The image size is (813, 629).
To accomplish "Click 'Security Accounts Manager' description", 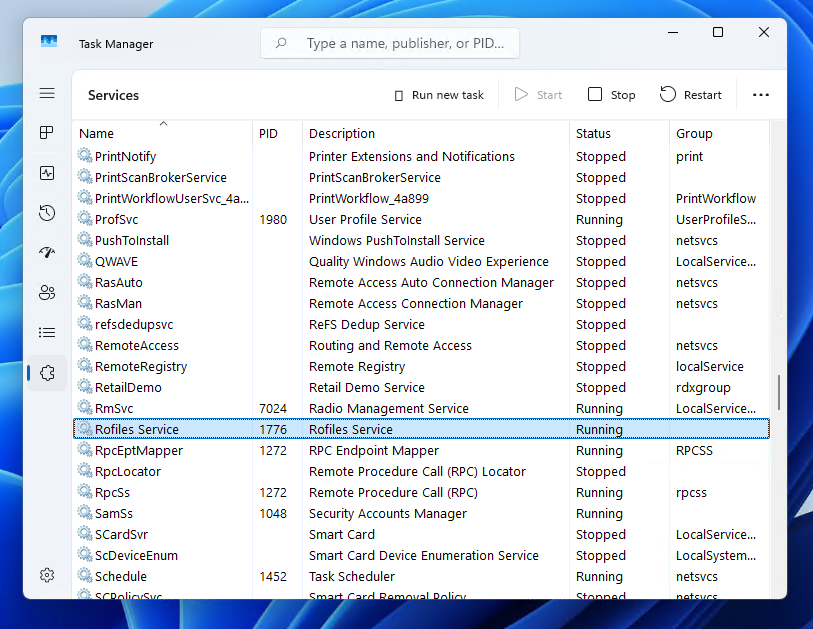I will coord(388,514).
